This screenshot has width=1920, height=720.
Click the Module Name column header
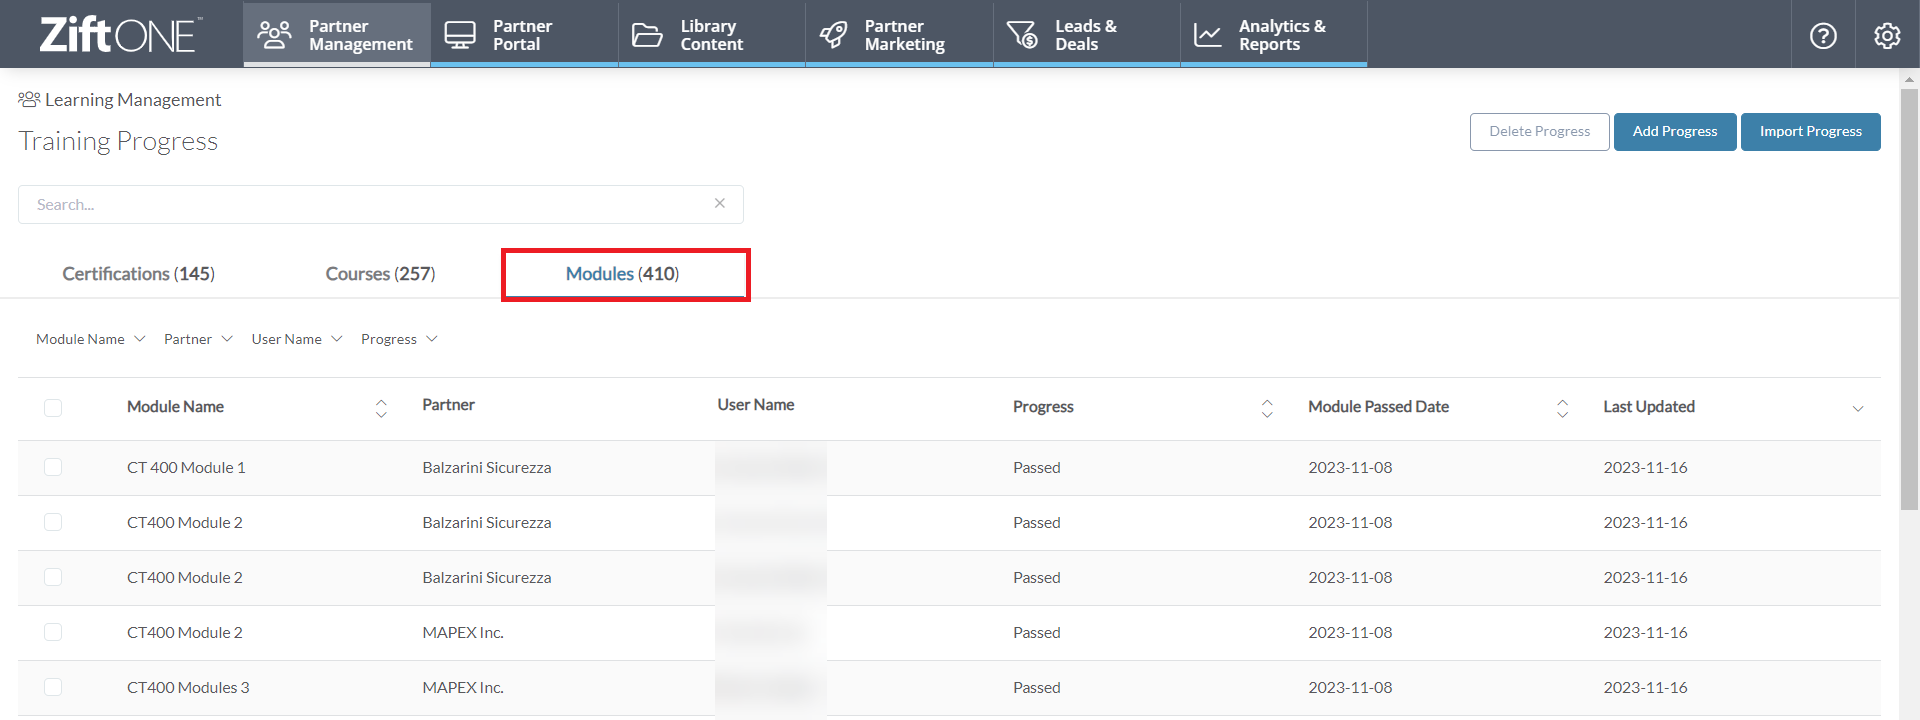coord(175,407)
